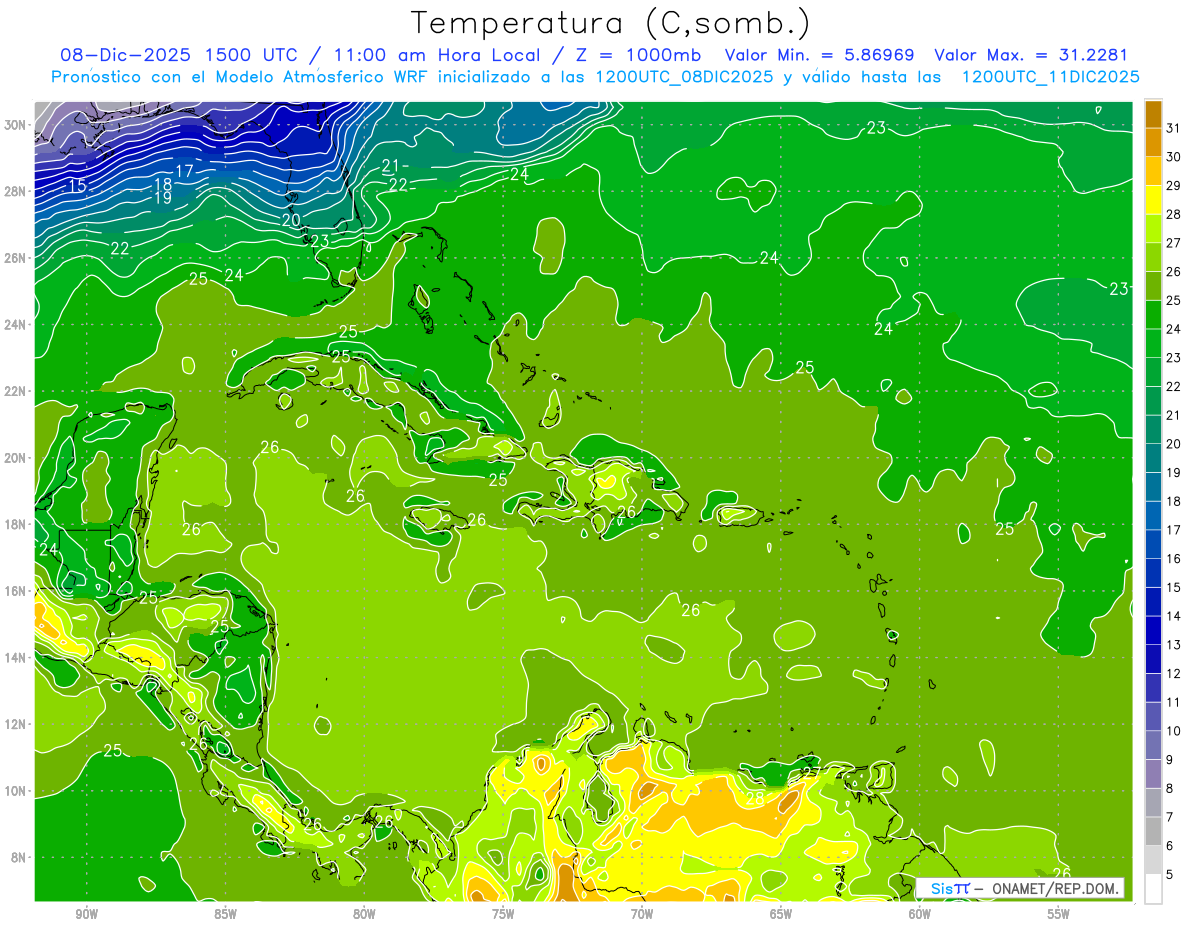Click the 18N latitude axis label
The image size is (1200, 927).
click(x=17, y=524)
